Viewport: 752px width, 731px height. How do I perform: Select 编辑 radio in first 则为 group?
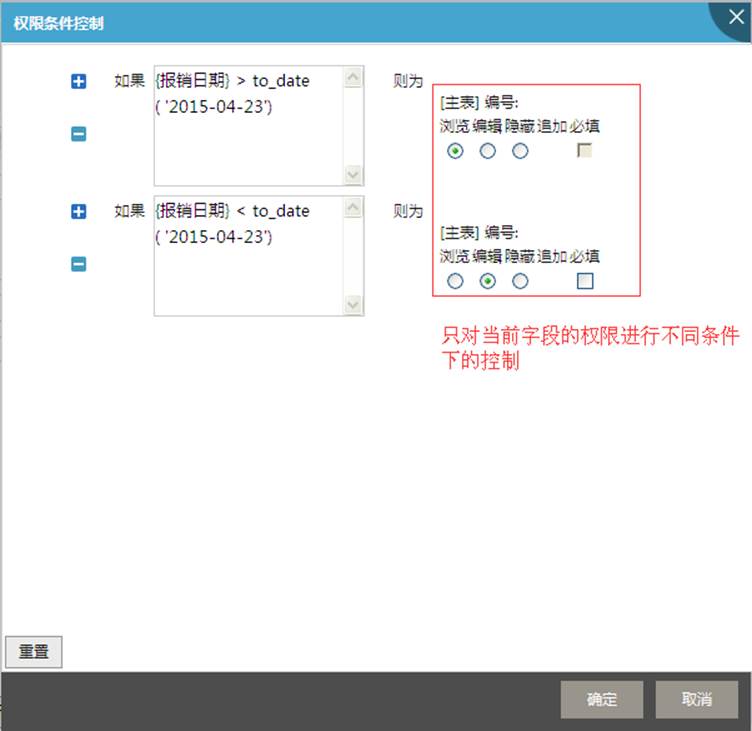[x=488, y=151]
